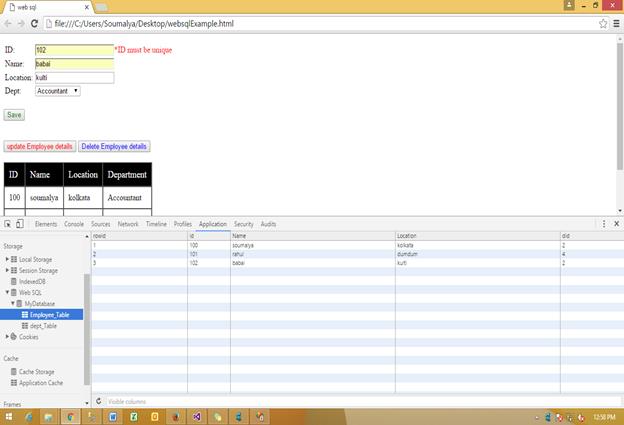
Task: Click the ID input field
Action: pyautogui.click(x=74, y=50)
